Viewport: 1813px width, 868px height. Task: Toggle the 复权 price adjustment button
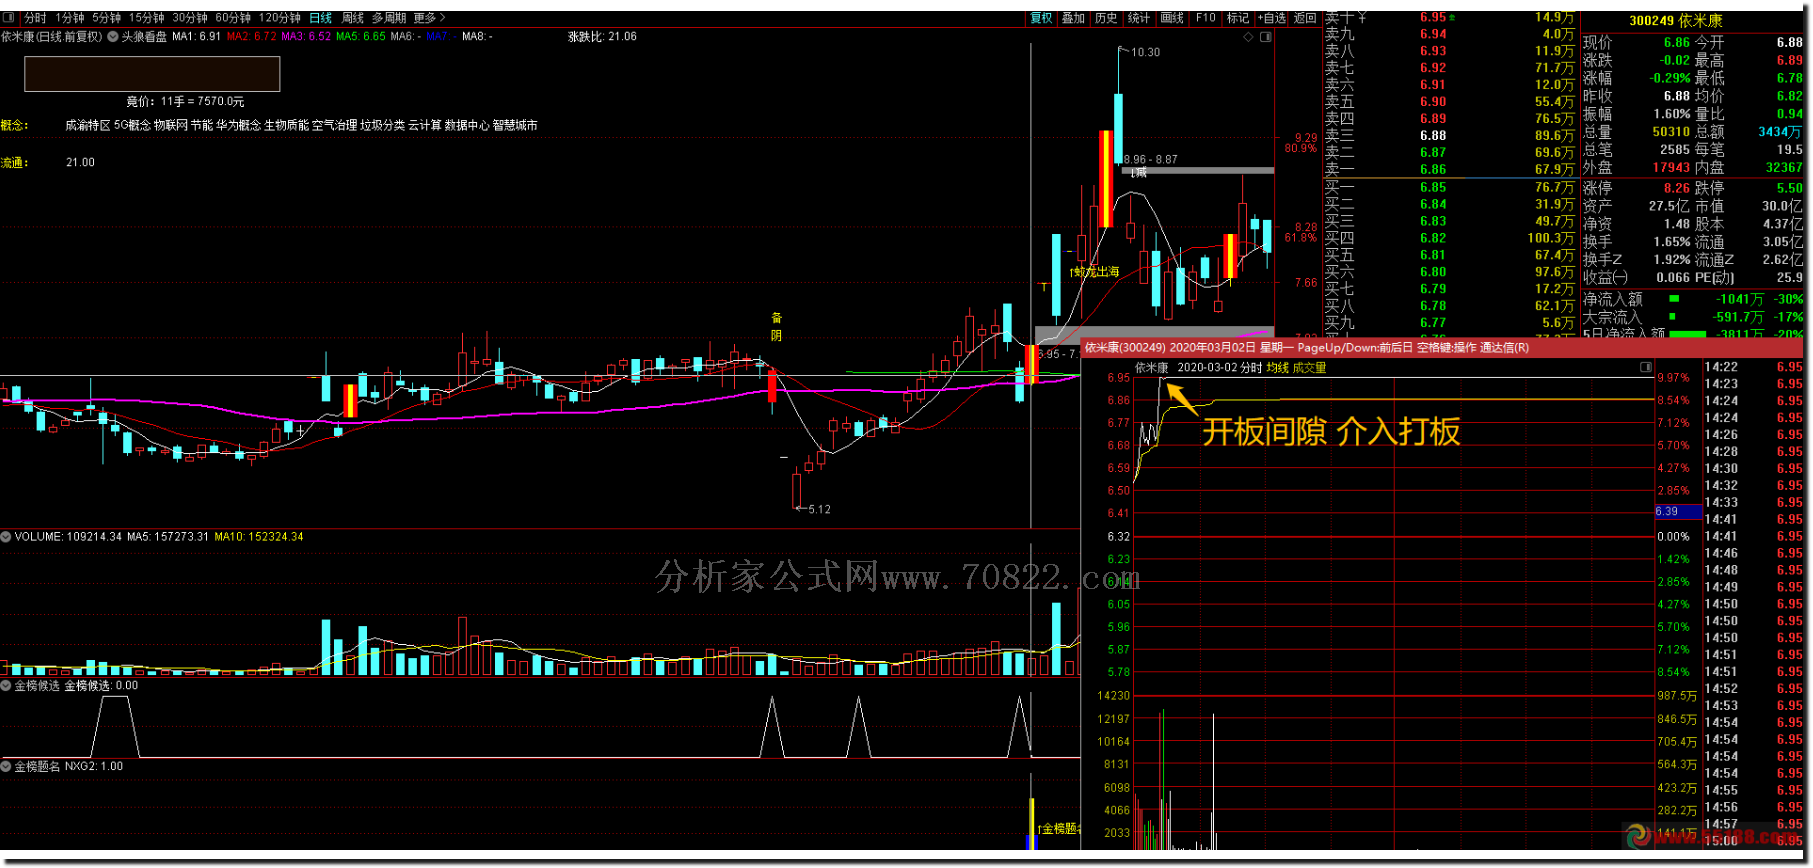1041,18
